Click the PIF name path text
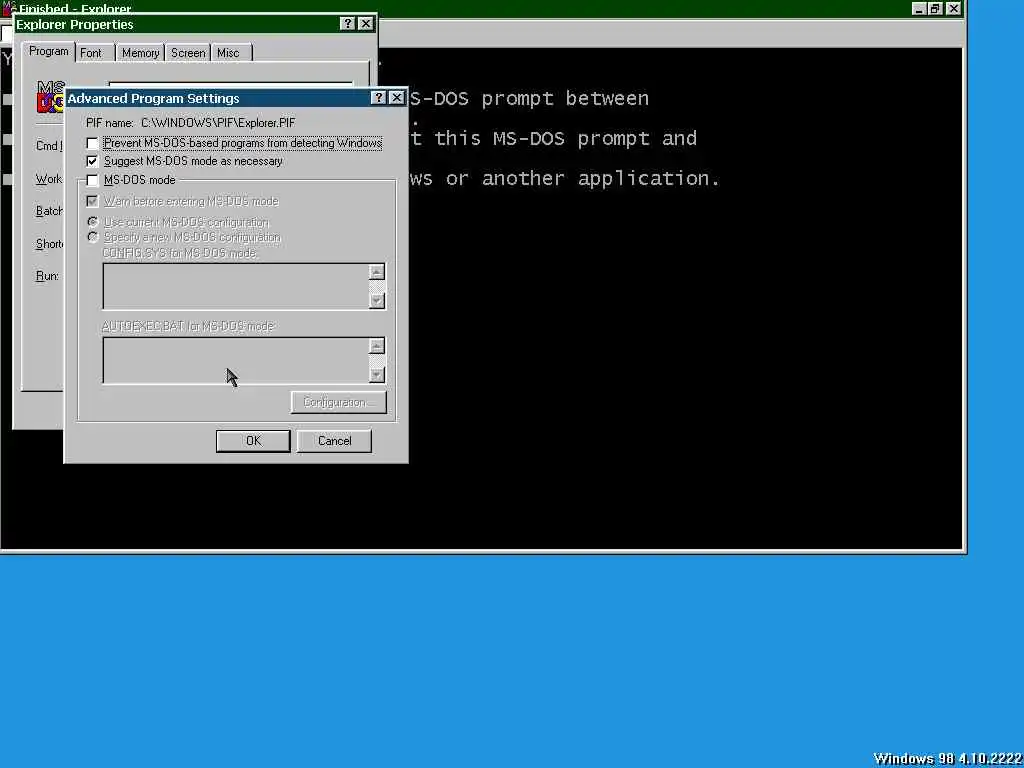This screenshot has width=1024, height=768. [218, 123]
